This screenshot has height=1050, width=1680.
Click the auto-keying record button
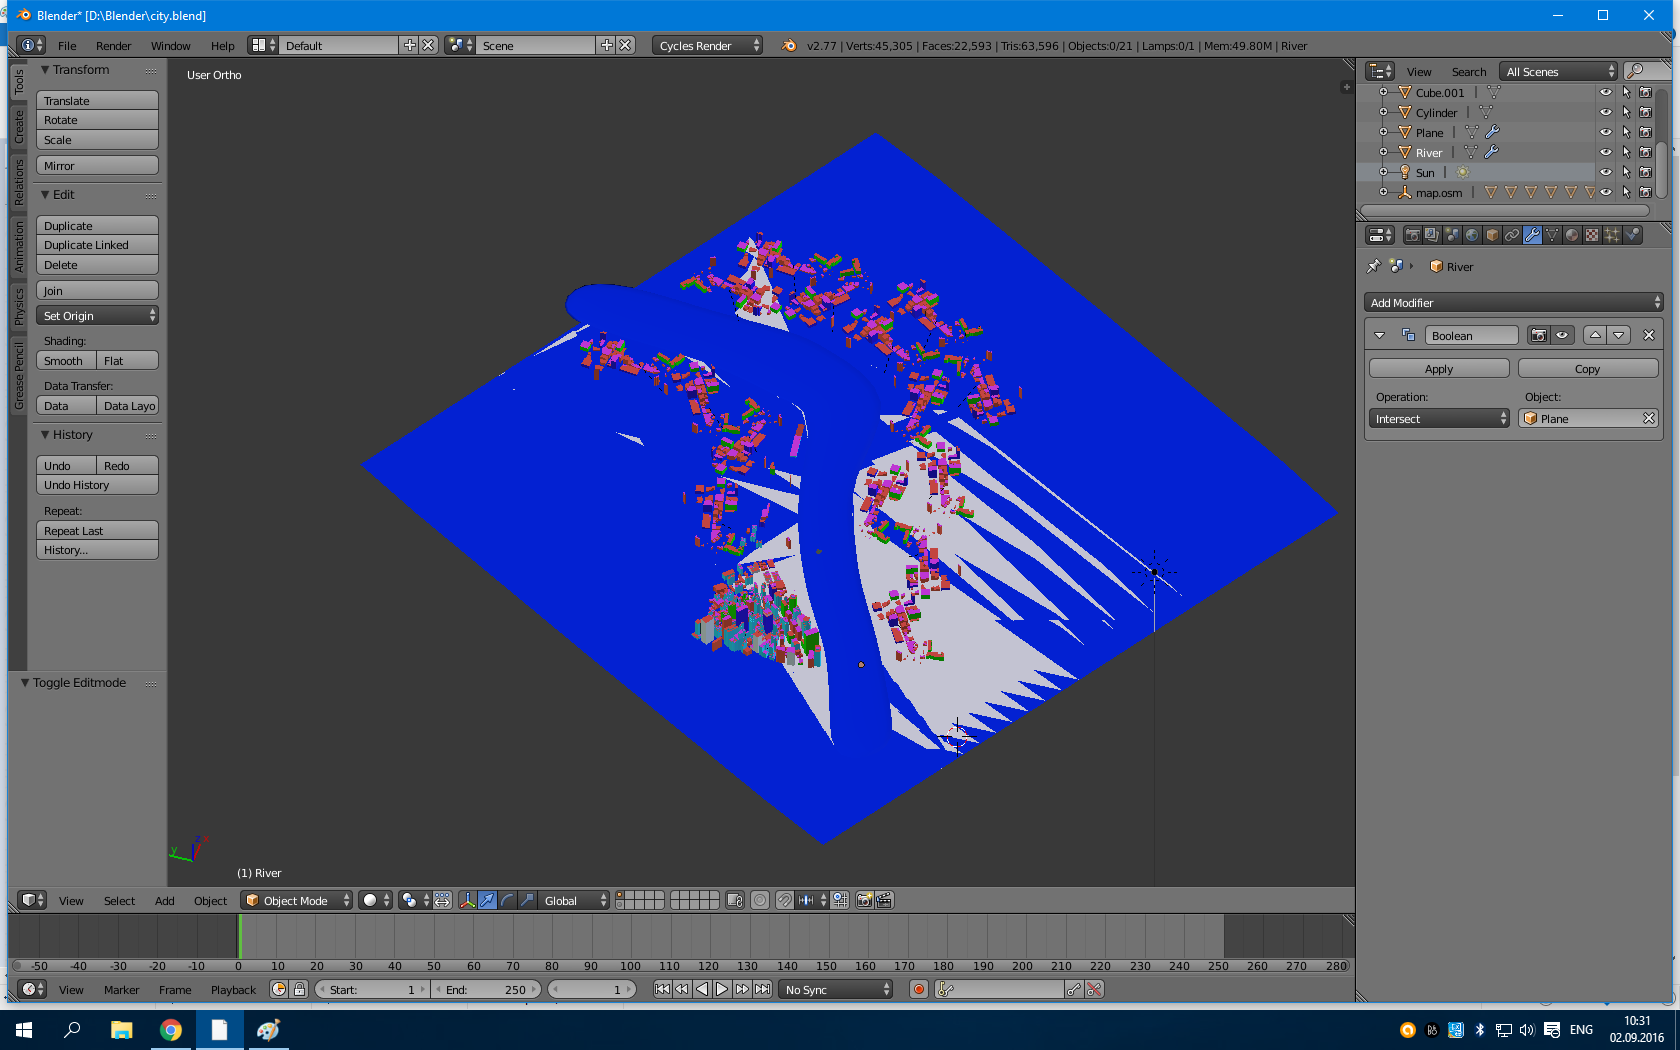pos(919,989)
